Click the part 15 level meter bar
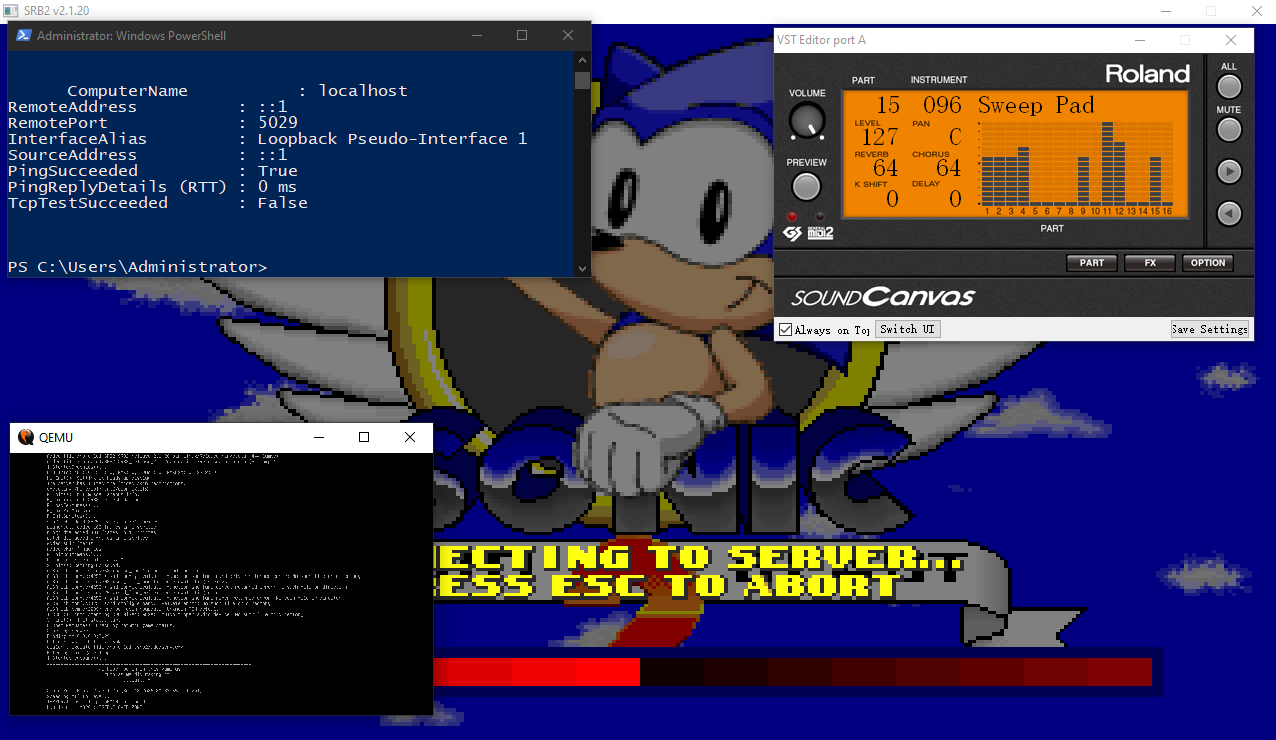The width and height of the screenshot is (1276, 740). [1155, 180]
